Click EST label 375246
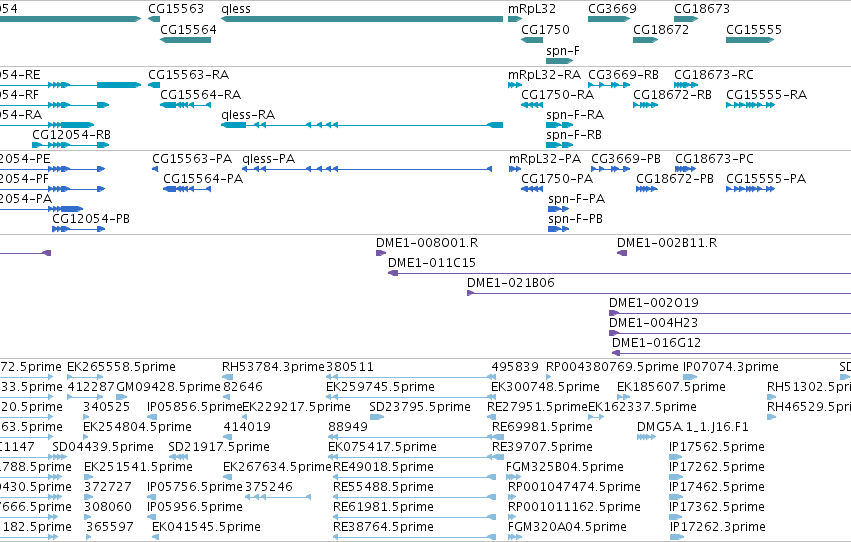The width and height of the screenshot is (851, 542). [x=269, y=487]
